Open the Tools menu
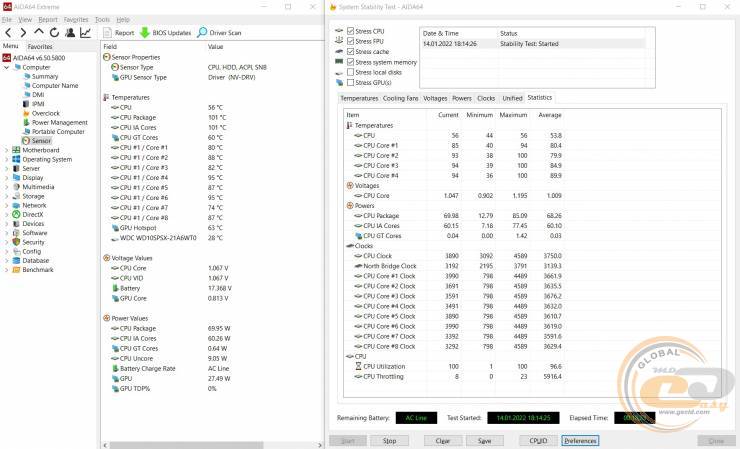 click(102, 20)
